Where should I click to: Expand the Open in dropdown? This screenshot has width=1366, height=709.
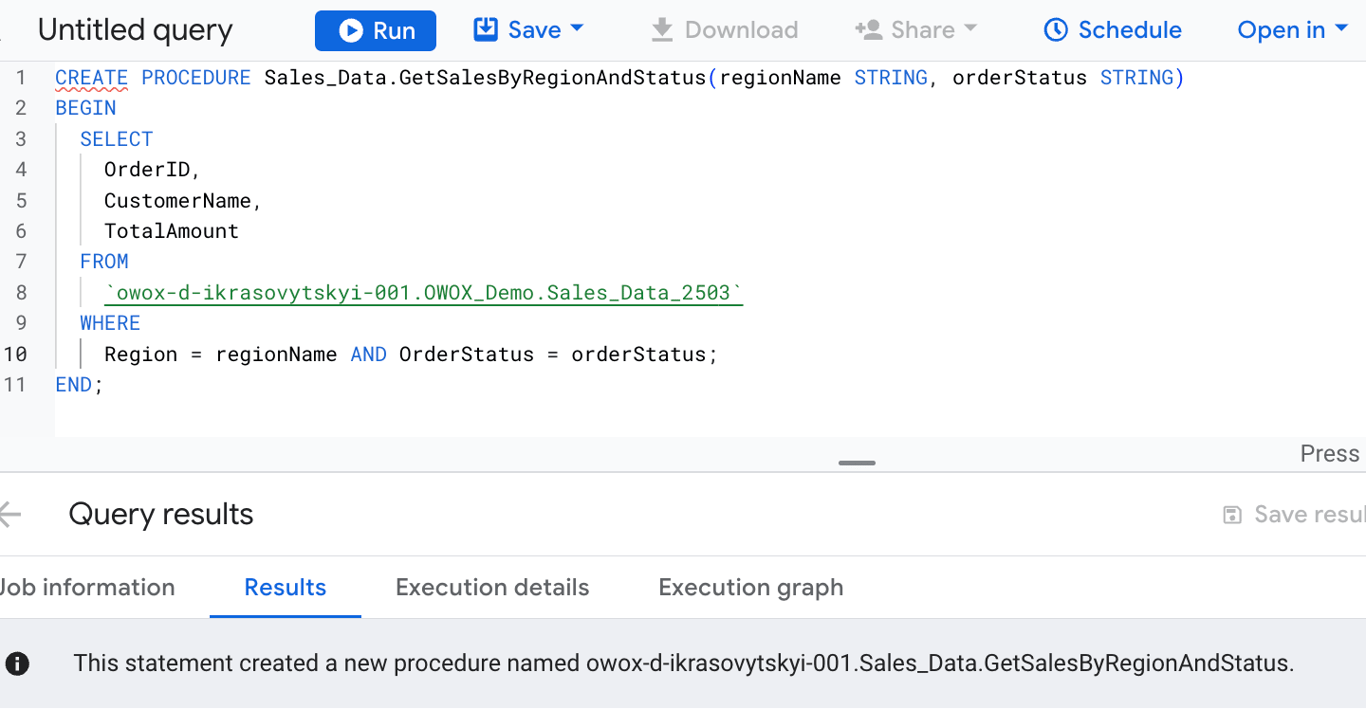pyautogui.click(x=1293, y=30)
